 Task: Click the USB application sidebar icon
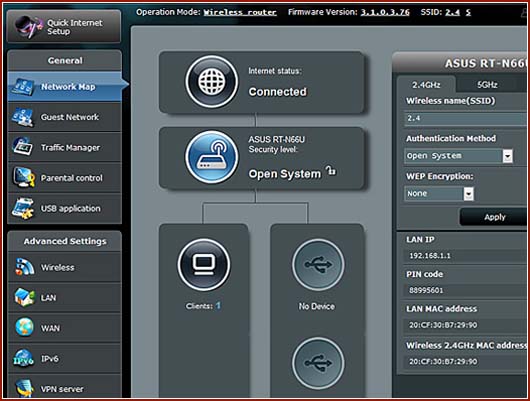click(x=23, y=208)
